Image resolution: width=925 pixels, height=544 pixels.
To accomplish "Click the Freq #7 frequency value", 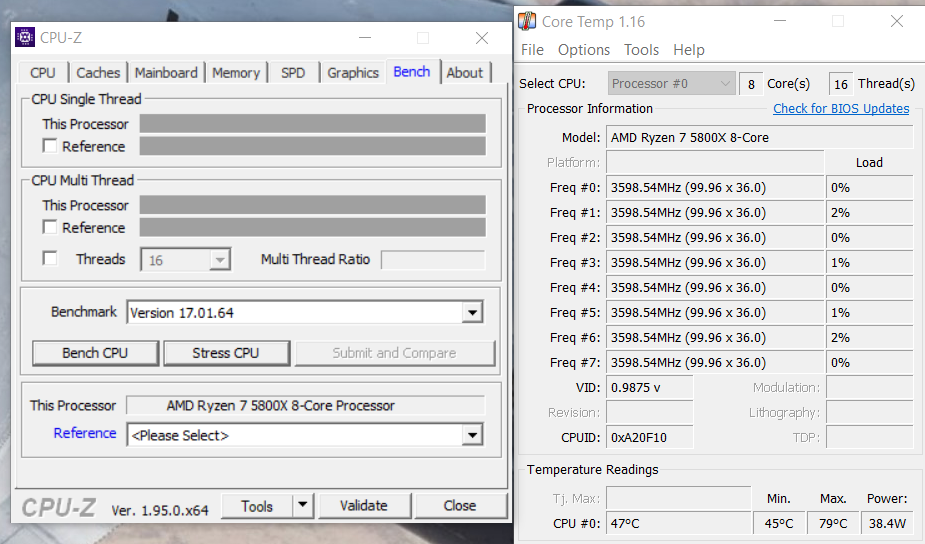I will 715,363.
